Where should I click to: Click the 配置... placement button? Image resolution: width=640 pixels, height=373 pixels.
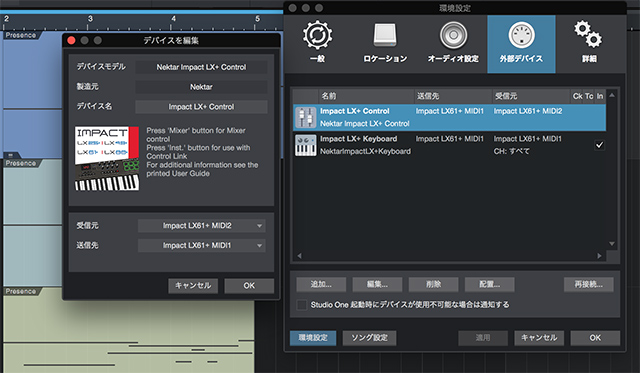(489, 284)
